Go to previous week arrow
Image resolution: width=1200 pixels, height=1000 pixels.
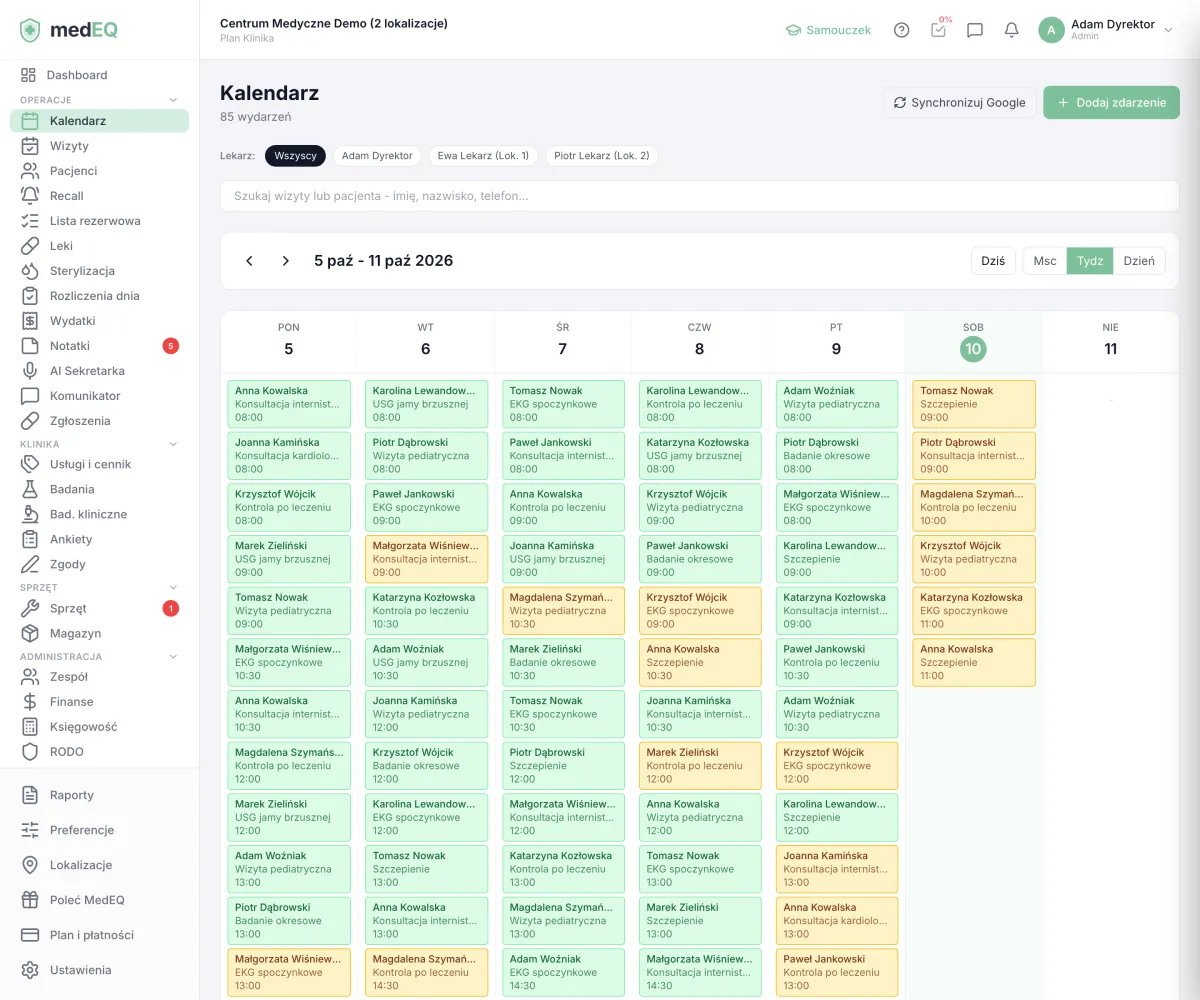click(x=249, y=261)
